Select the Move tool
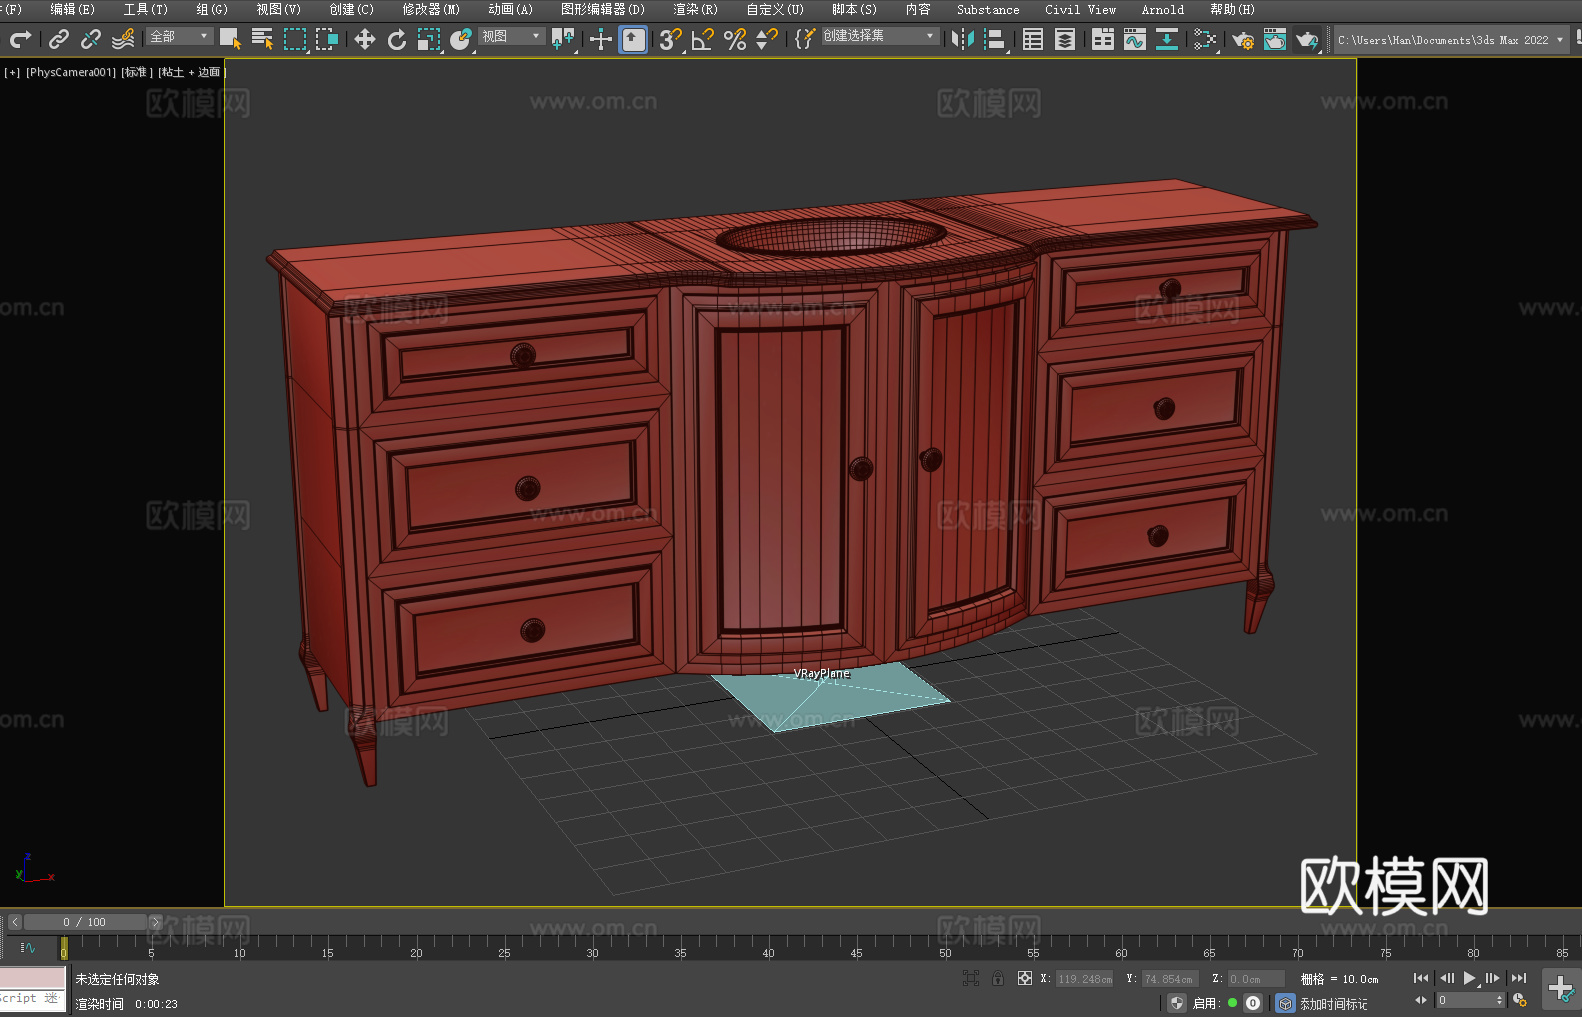The width and height of the screenshot is (1582, 1017). (x=365, y=39)
